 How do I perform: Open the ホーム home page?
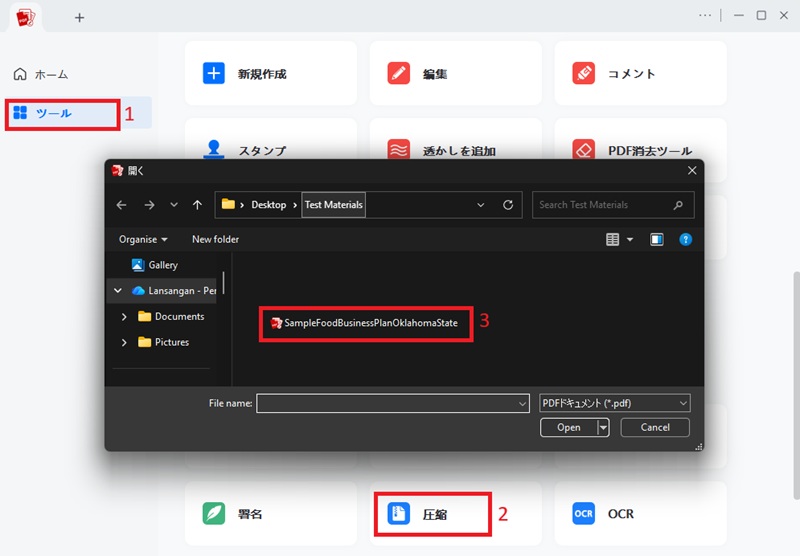click(41, 74)
